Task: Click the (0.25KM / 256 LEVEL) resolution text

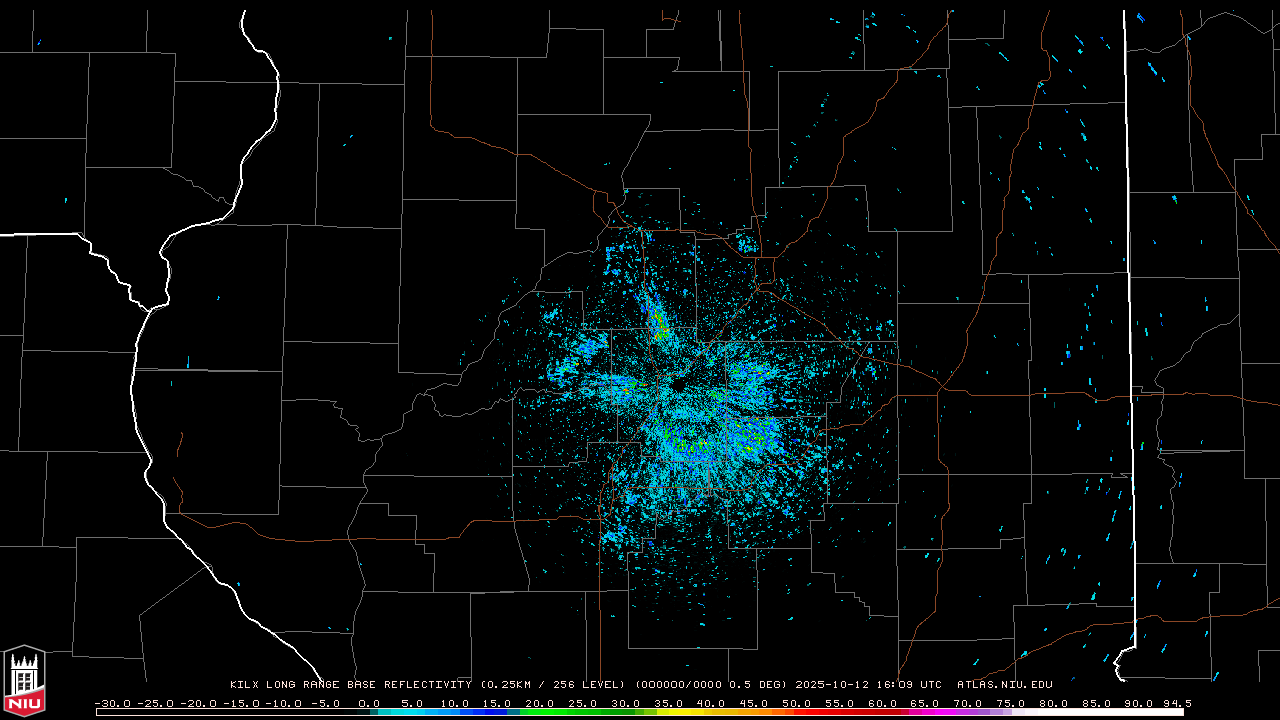Action: click(553, 685)
